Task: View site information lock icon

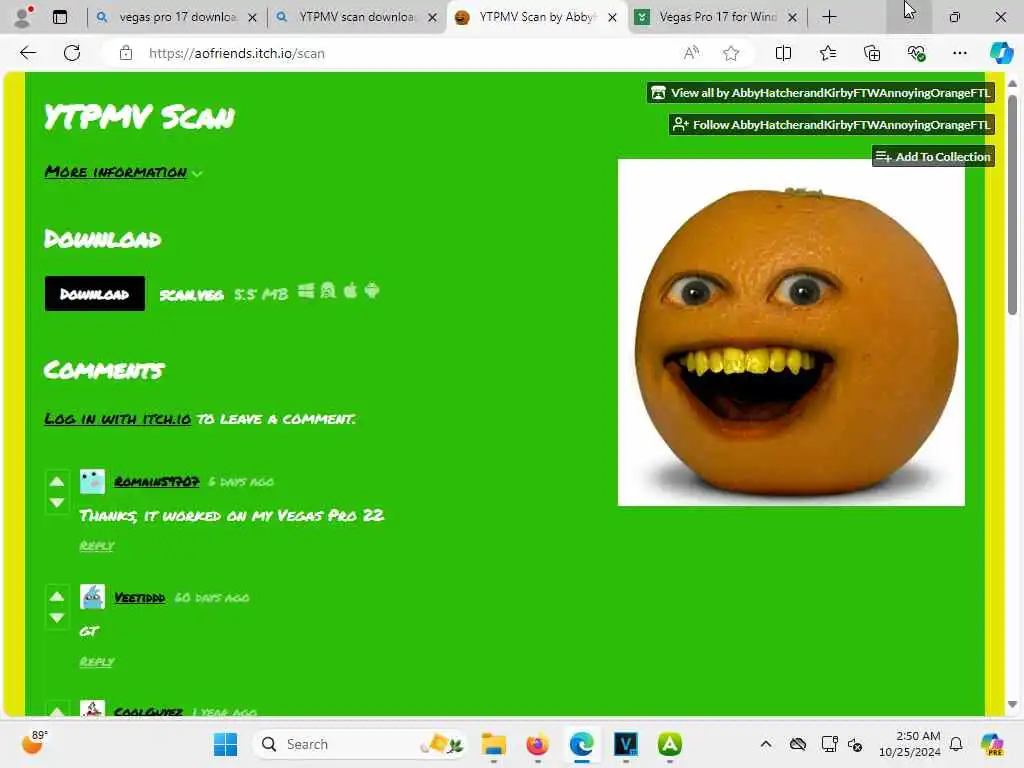Action: [x=126, y=53]
